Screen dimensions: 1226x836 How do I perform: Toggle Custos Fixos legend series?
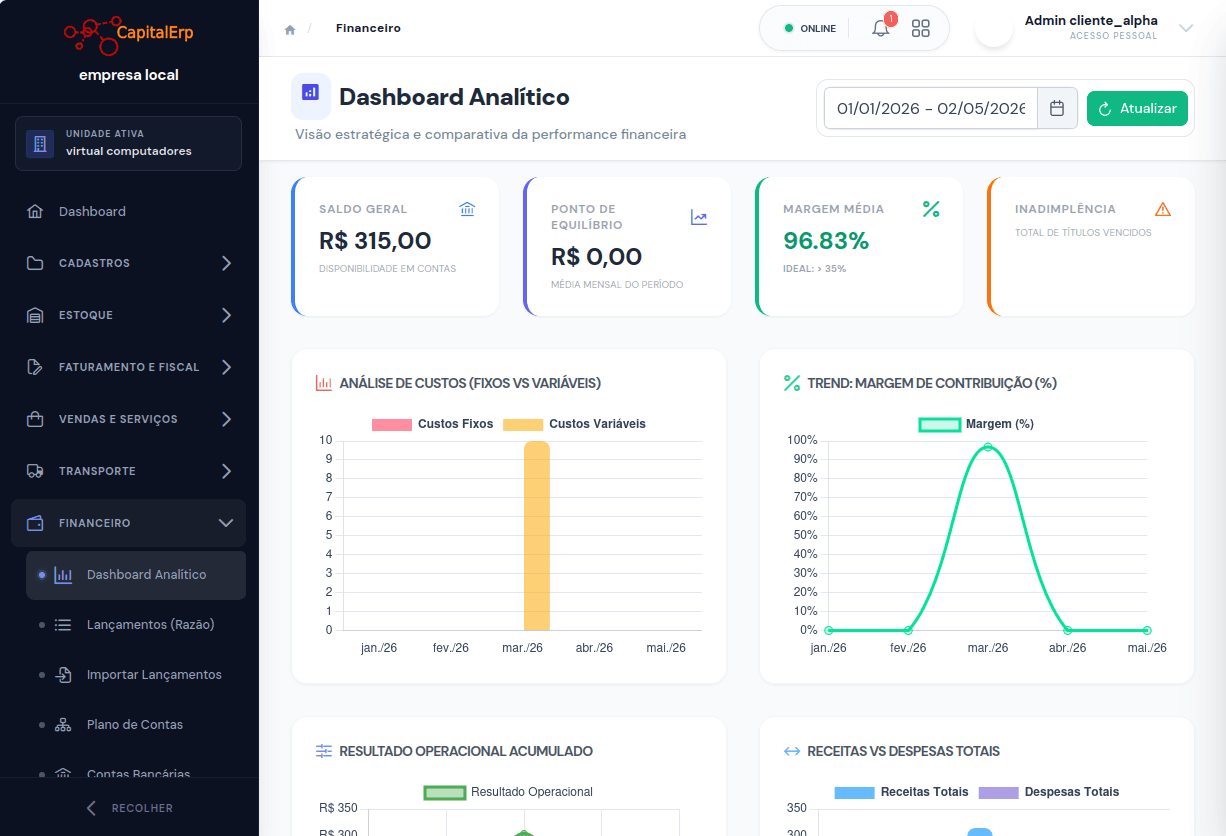pos(432,424)
